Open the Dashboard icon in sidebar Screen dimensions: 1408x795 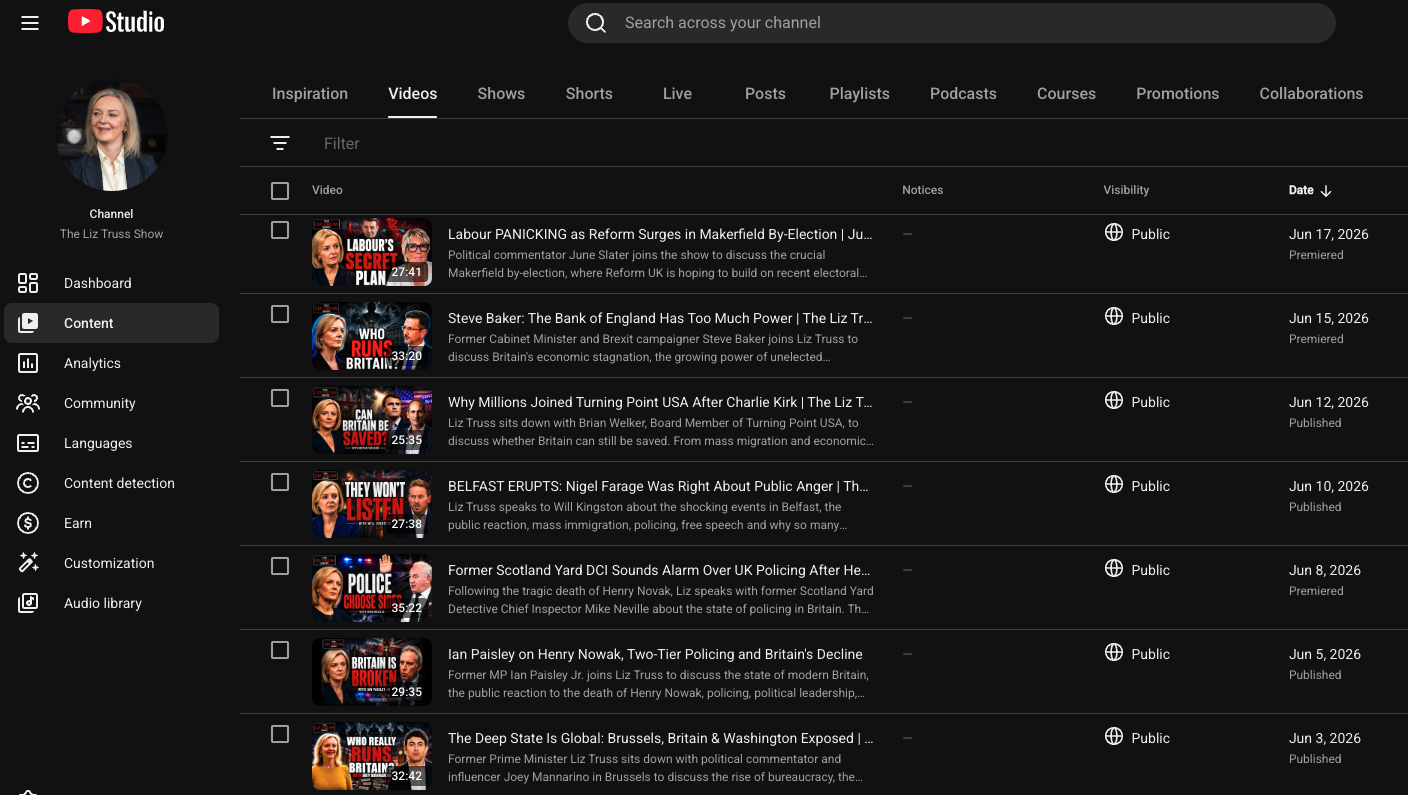tap(28, 283)
